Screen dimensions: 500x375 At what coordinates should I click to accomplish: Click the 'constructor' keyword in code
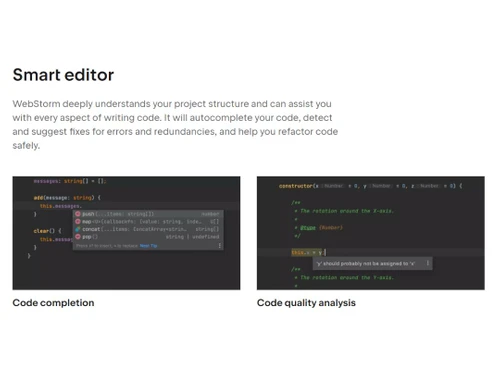click(x=296, y=186)
